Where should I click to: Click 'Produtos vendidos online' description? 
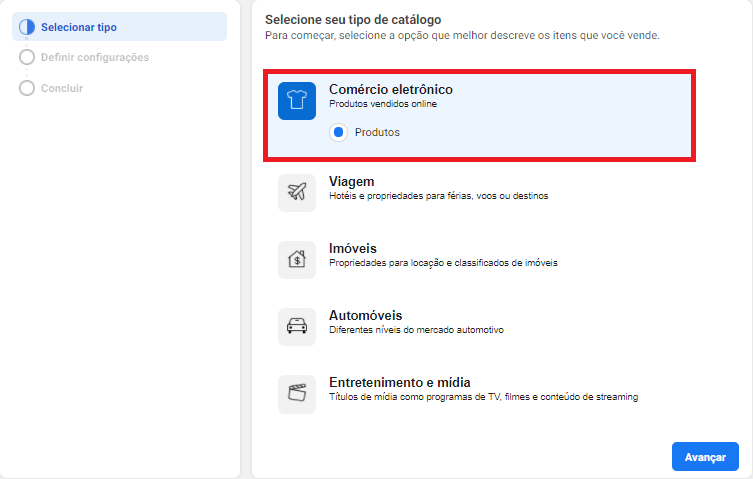pos(383,104)
